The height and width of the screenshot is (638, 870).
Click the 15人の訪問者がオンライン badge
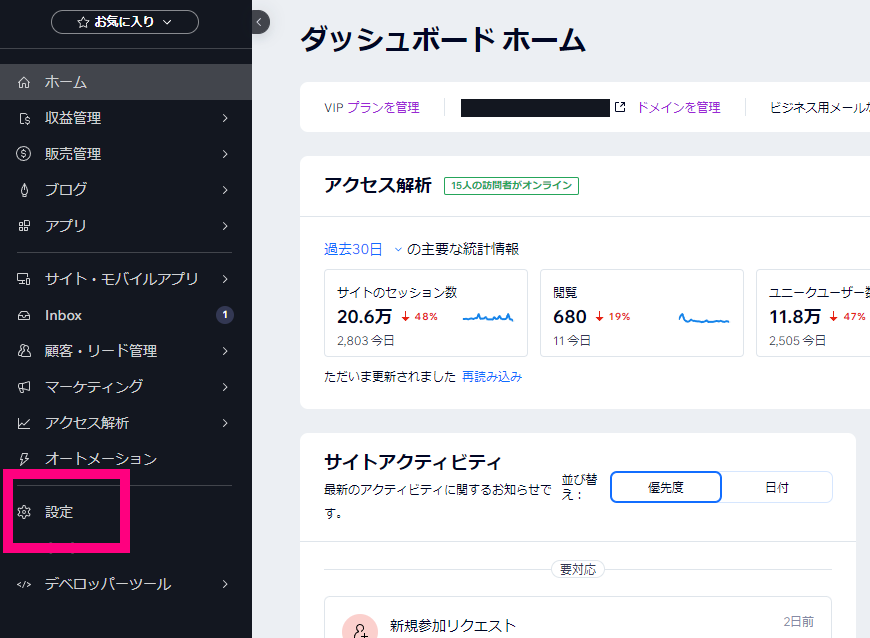[x=511, y=186]
